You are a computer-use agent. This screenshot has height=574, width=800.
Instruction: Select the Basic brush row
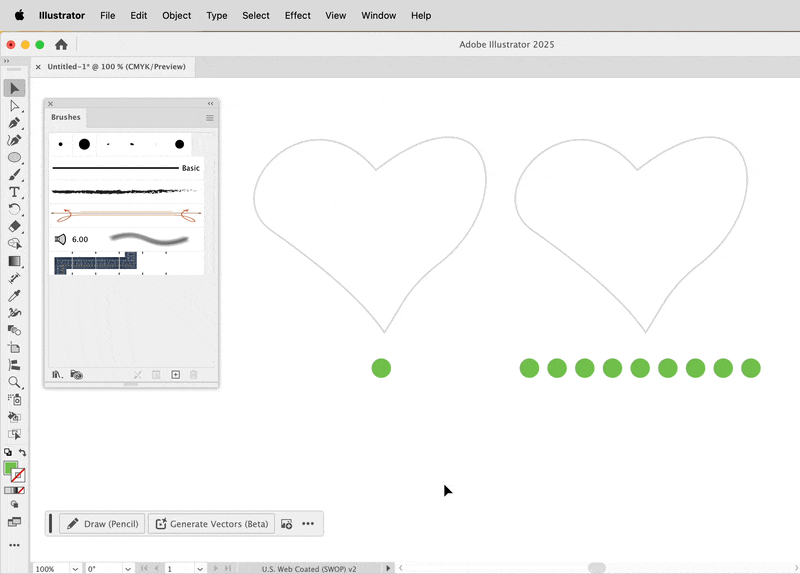click(127, 168)
